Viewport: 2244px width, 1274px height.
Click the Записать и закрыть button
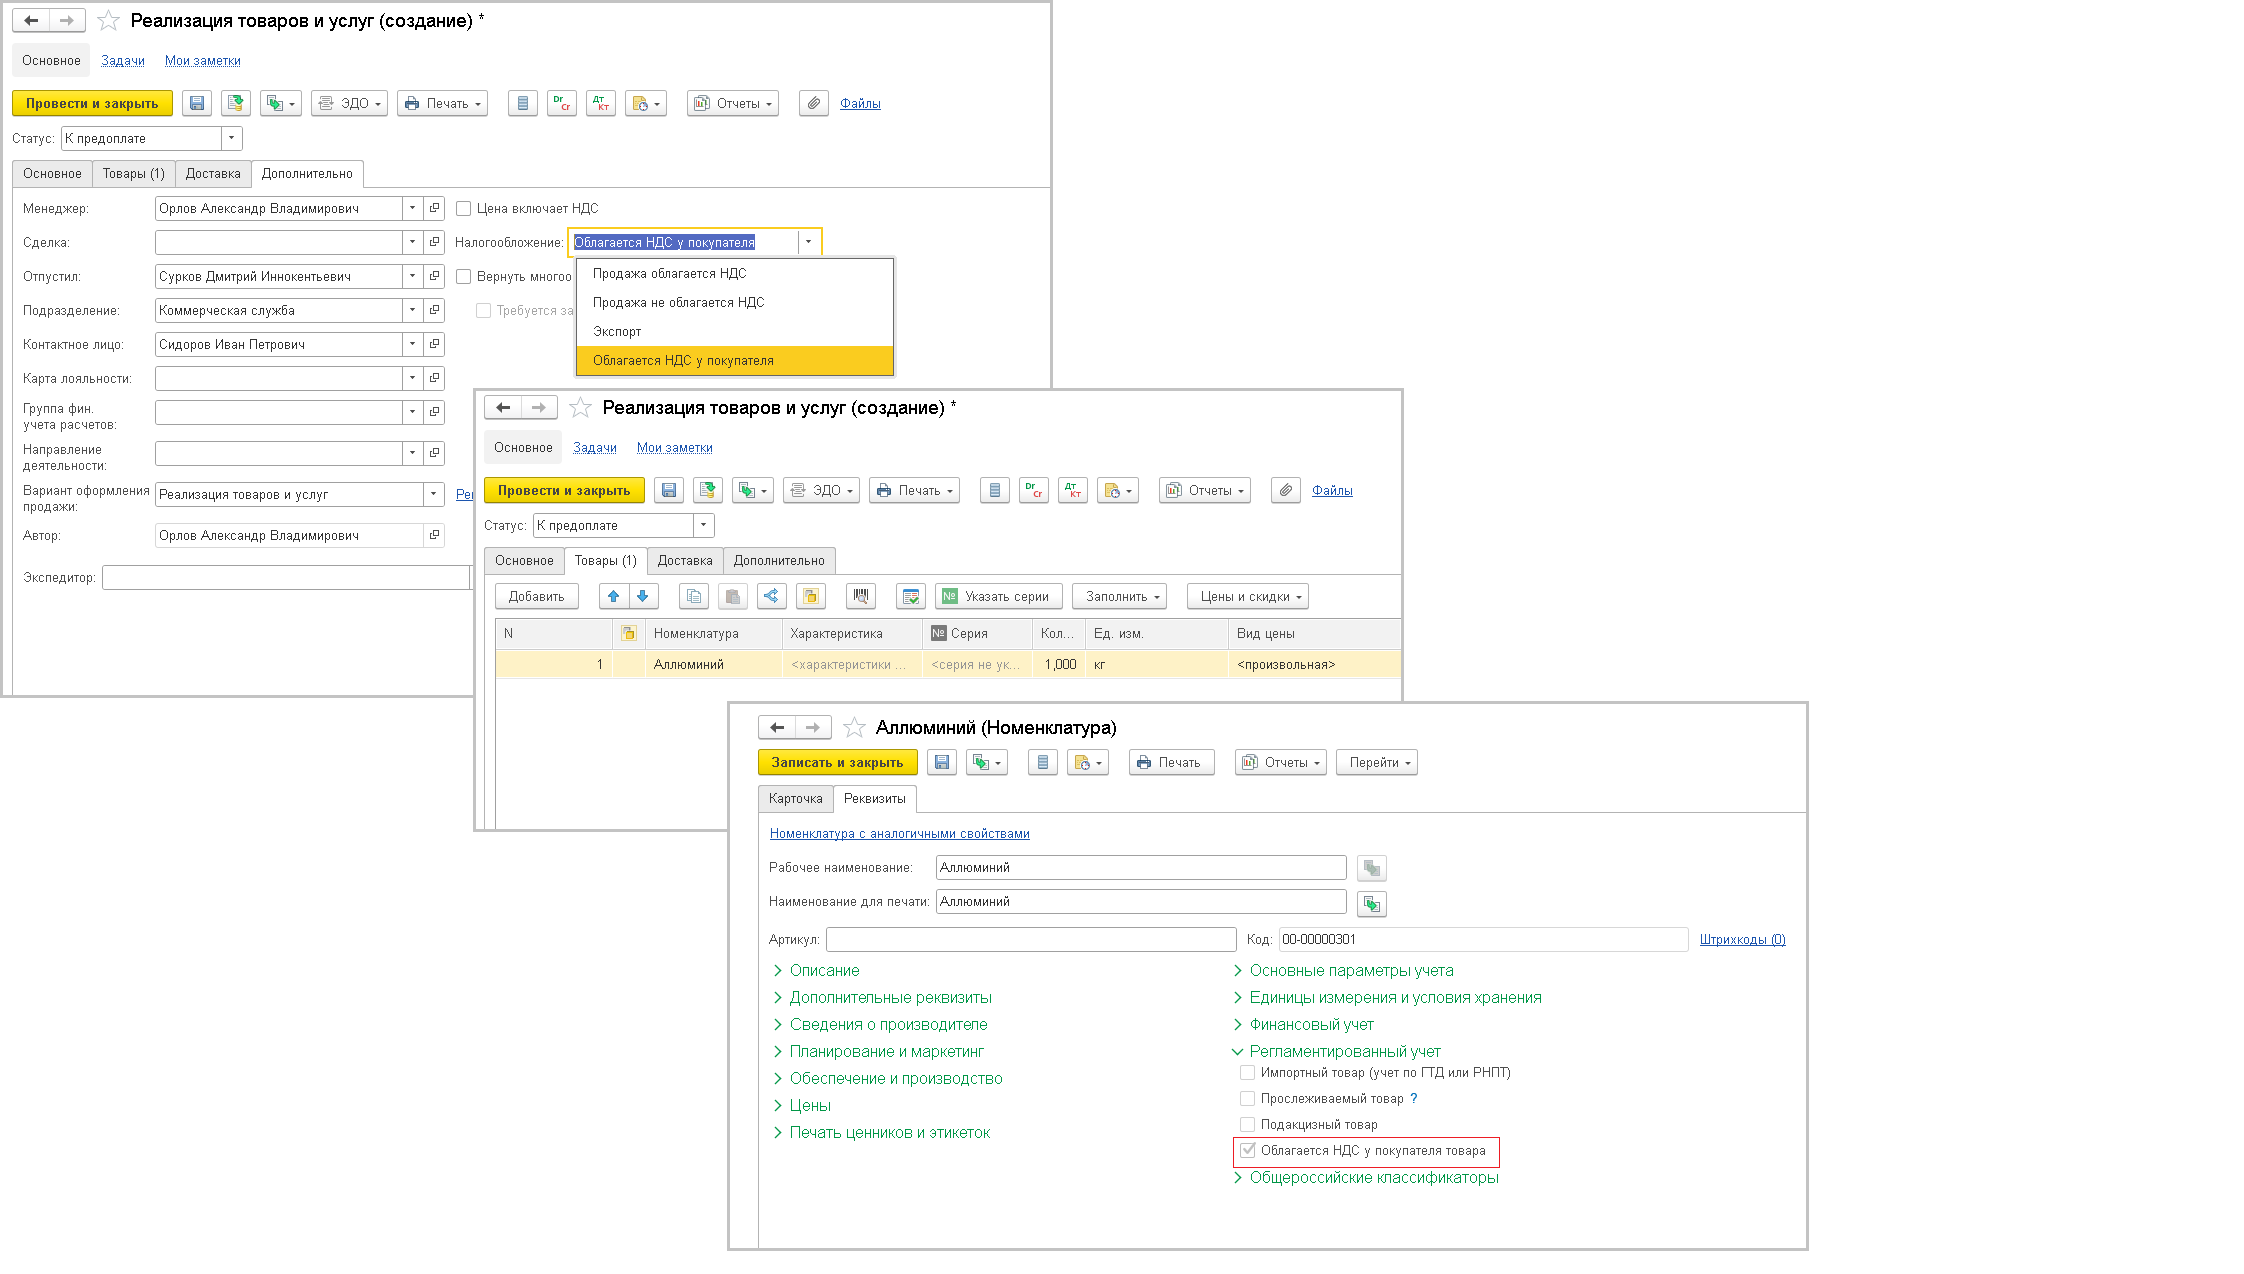tap(837, 763)
